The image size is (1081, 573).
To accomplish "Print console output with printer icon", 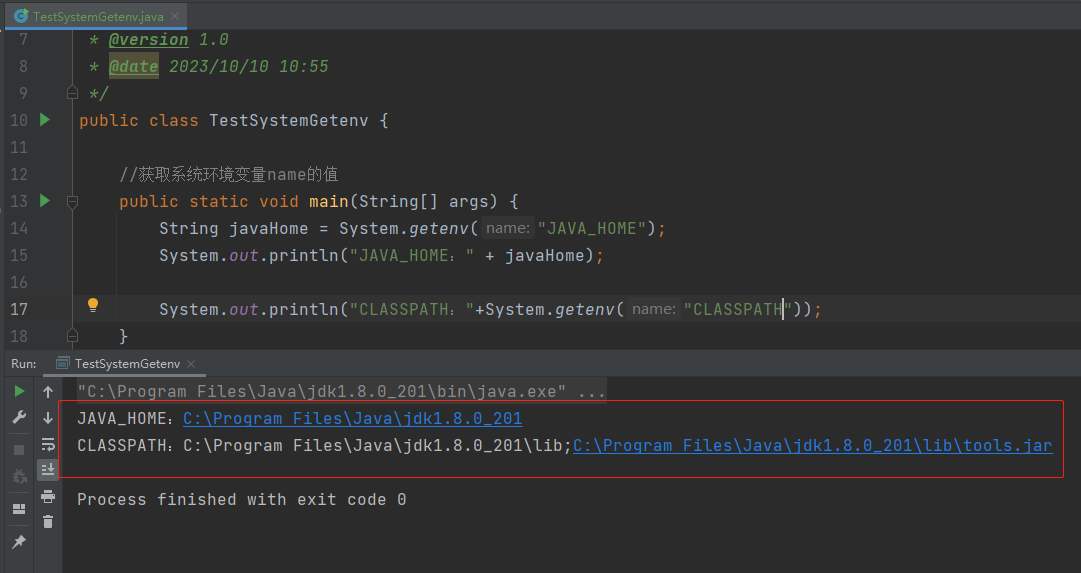I will (x=48, y=496).
